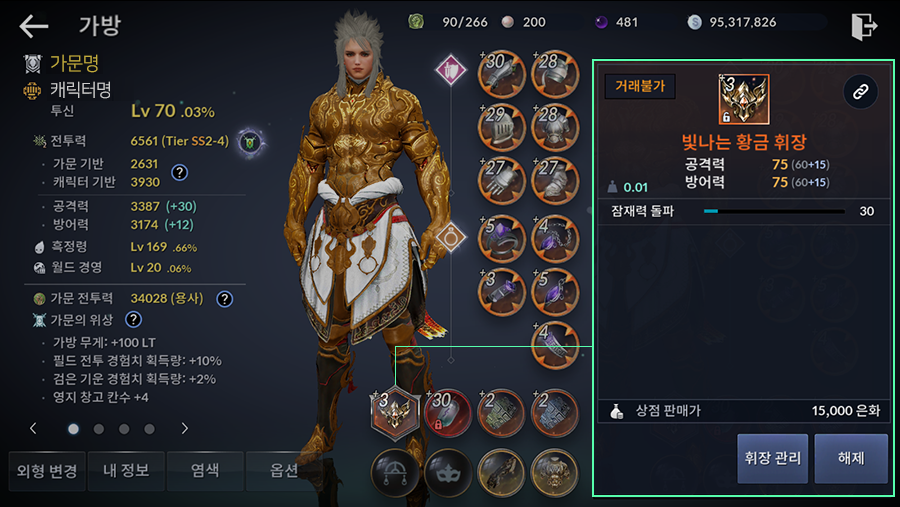Open the mask costume slot at the bottom
Screen dimensions: 900x507
click(448, 473)
